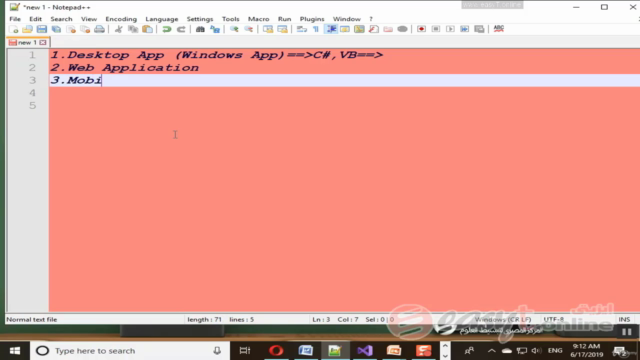Open the Search menu
This screenshot has width=640, height=360.
pyautogui.click(x=61, y=19)
